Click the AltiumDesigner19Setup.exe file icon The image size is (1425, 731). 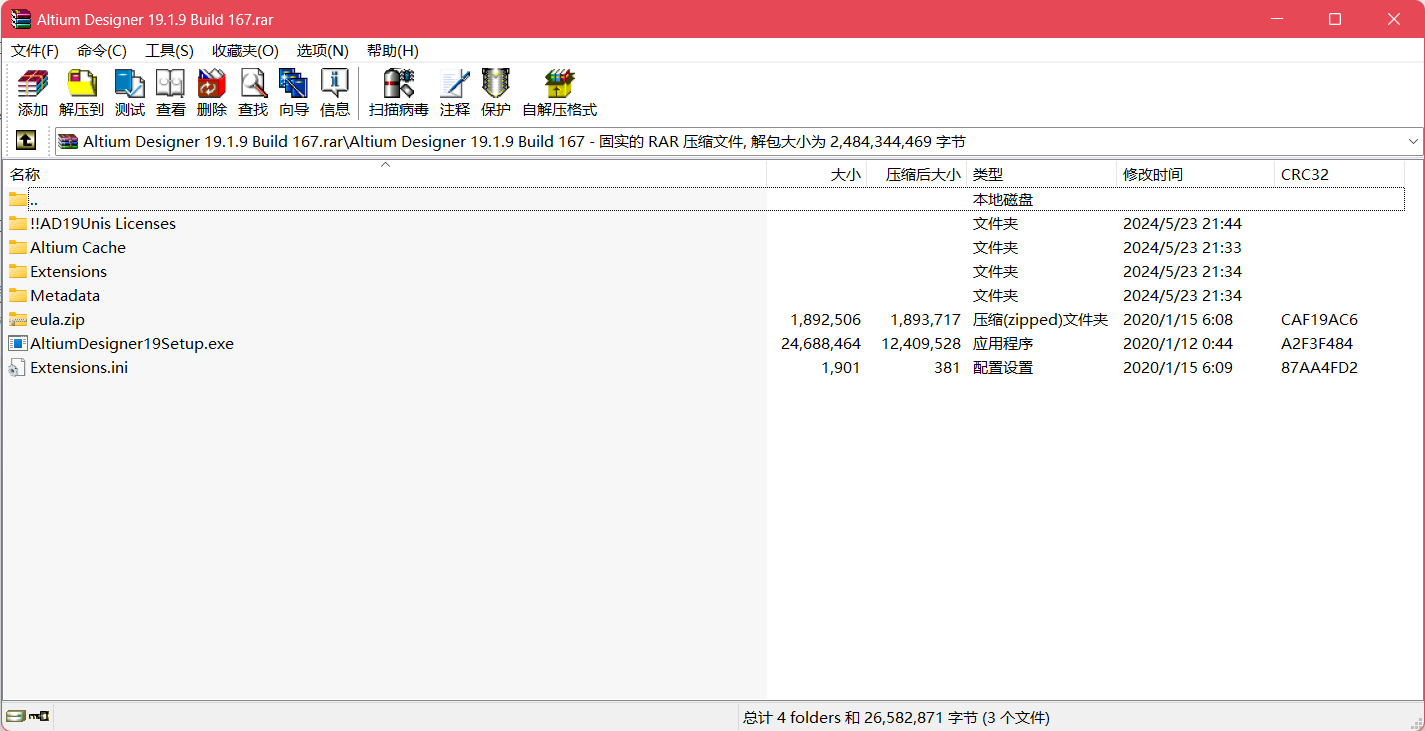(x=18, y=343)
